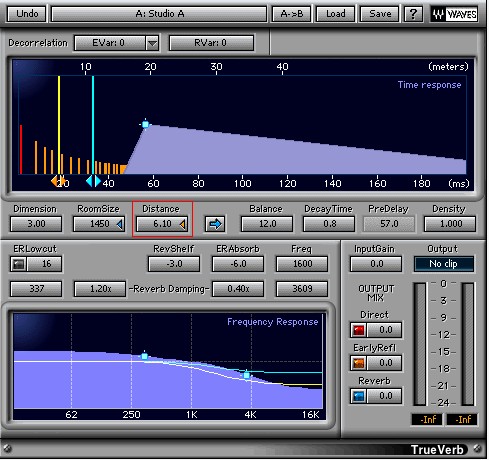Select the RVar: 0 value field

tap(211, 43)
